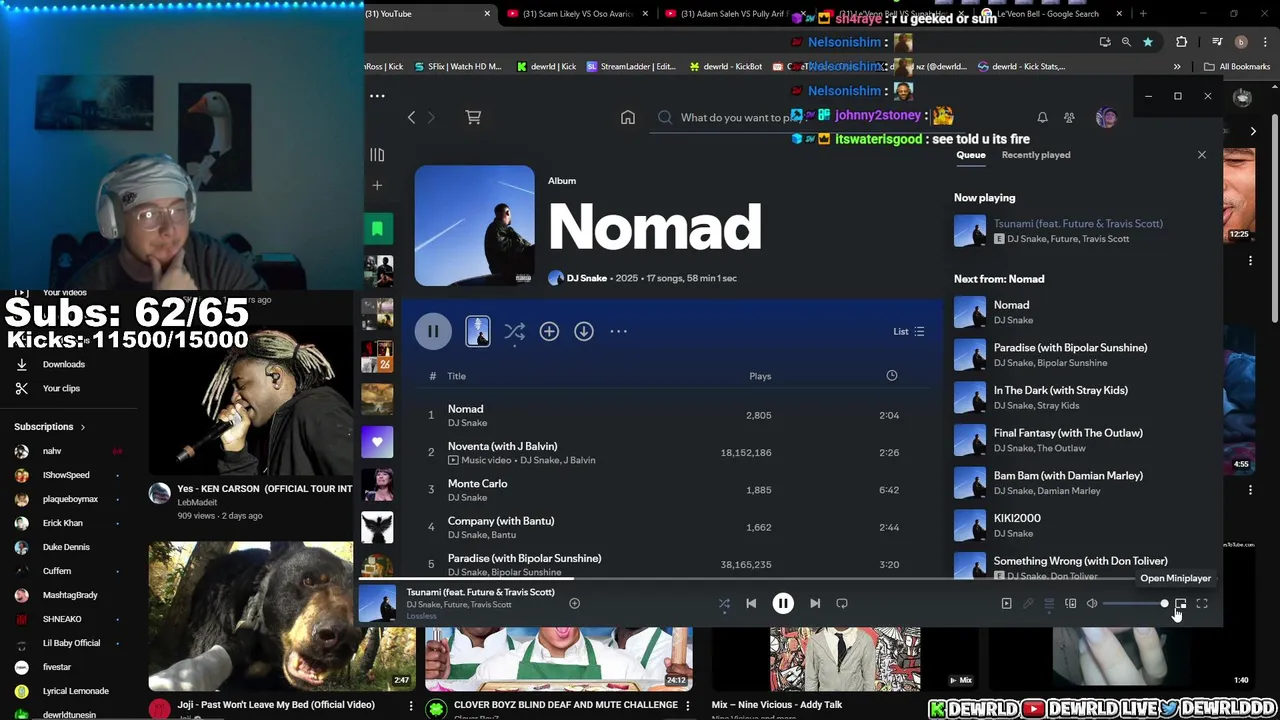This screenshot has height=720, width=1280.
Task: Skip to previous track in player bar
Action: tap(751, 603)
